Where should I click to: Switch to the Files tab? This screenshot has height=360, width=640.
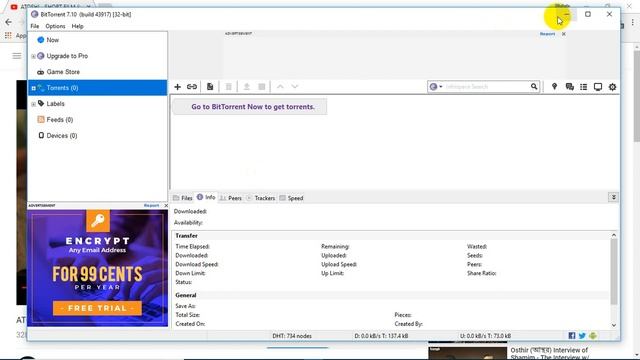coord(182,198)
